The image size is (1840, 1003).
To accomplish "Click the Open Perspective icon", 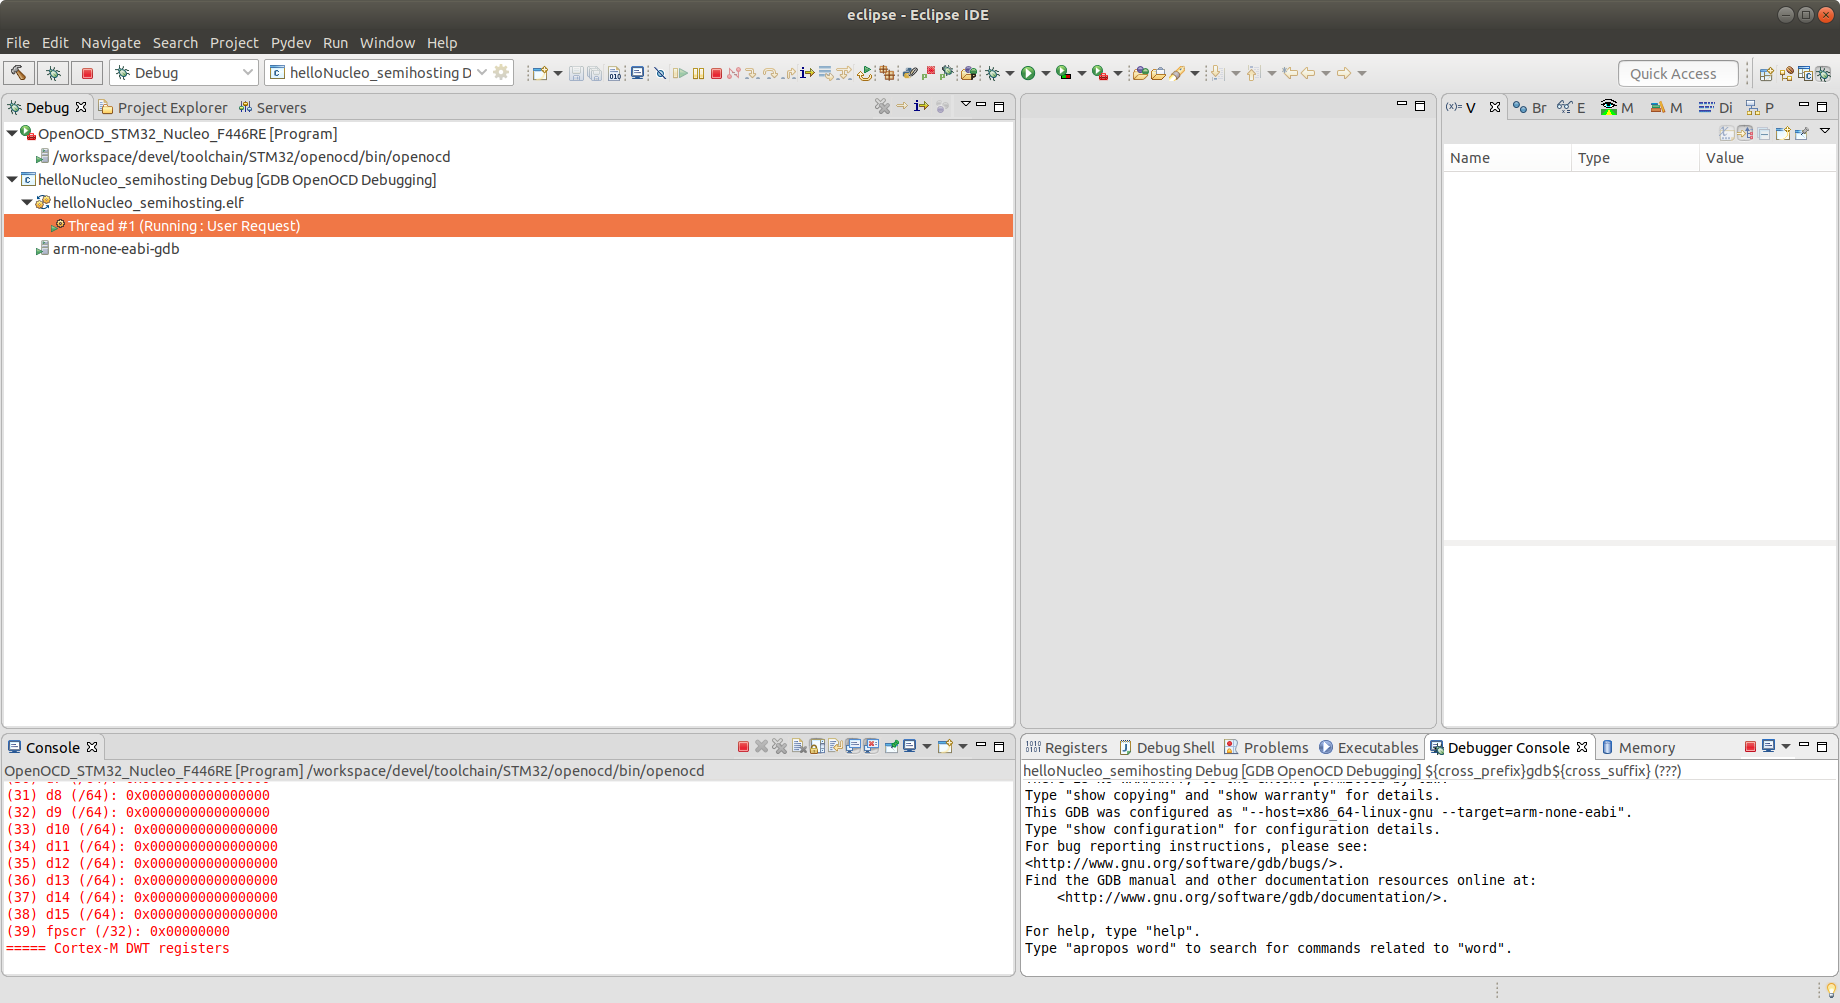I will point(1766,73).
